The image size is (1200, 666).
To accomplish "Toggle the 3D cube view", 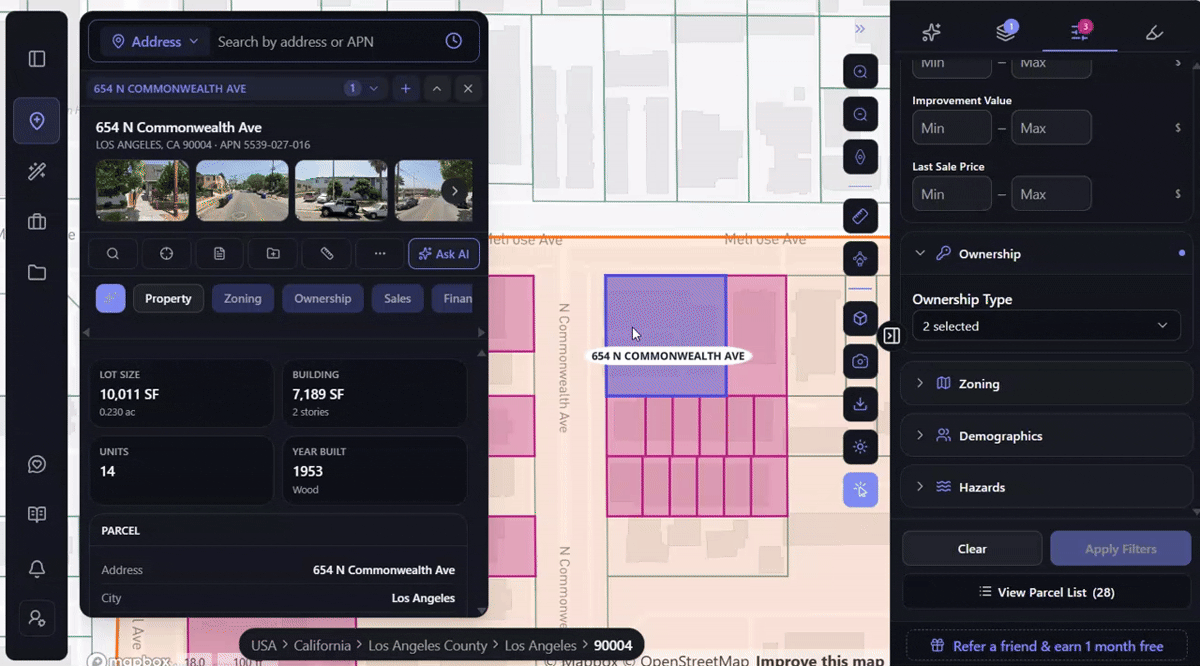I will pyautogui.click(x=860, y=319).
